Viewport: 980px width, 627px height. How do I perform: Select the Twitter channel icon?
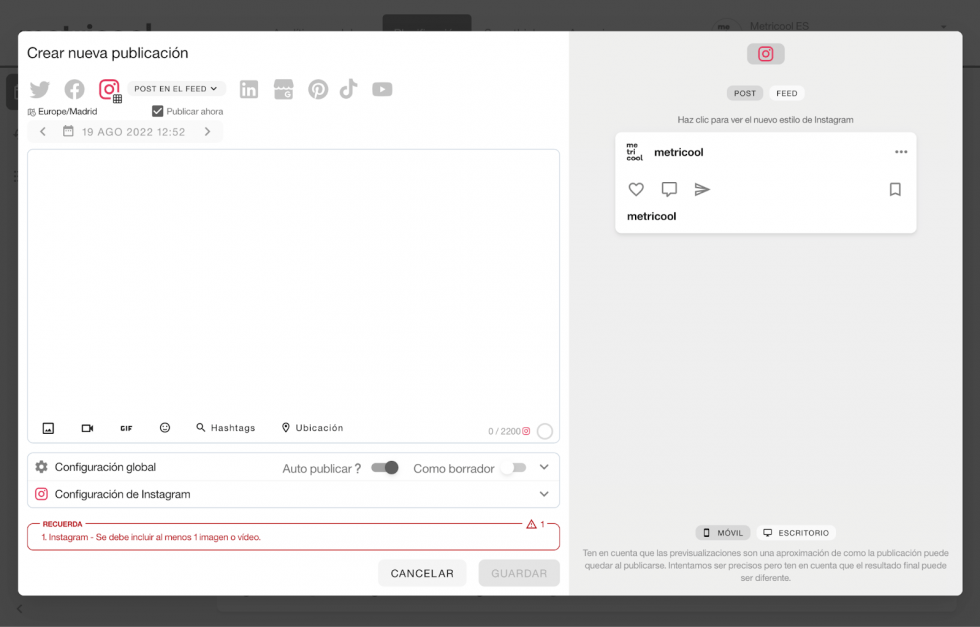[40, 89]
